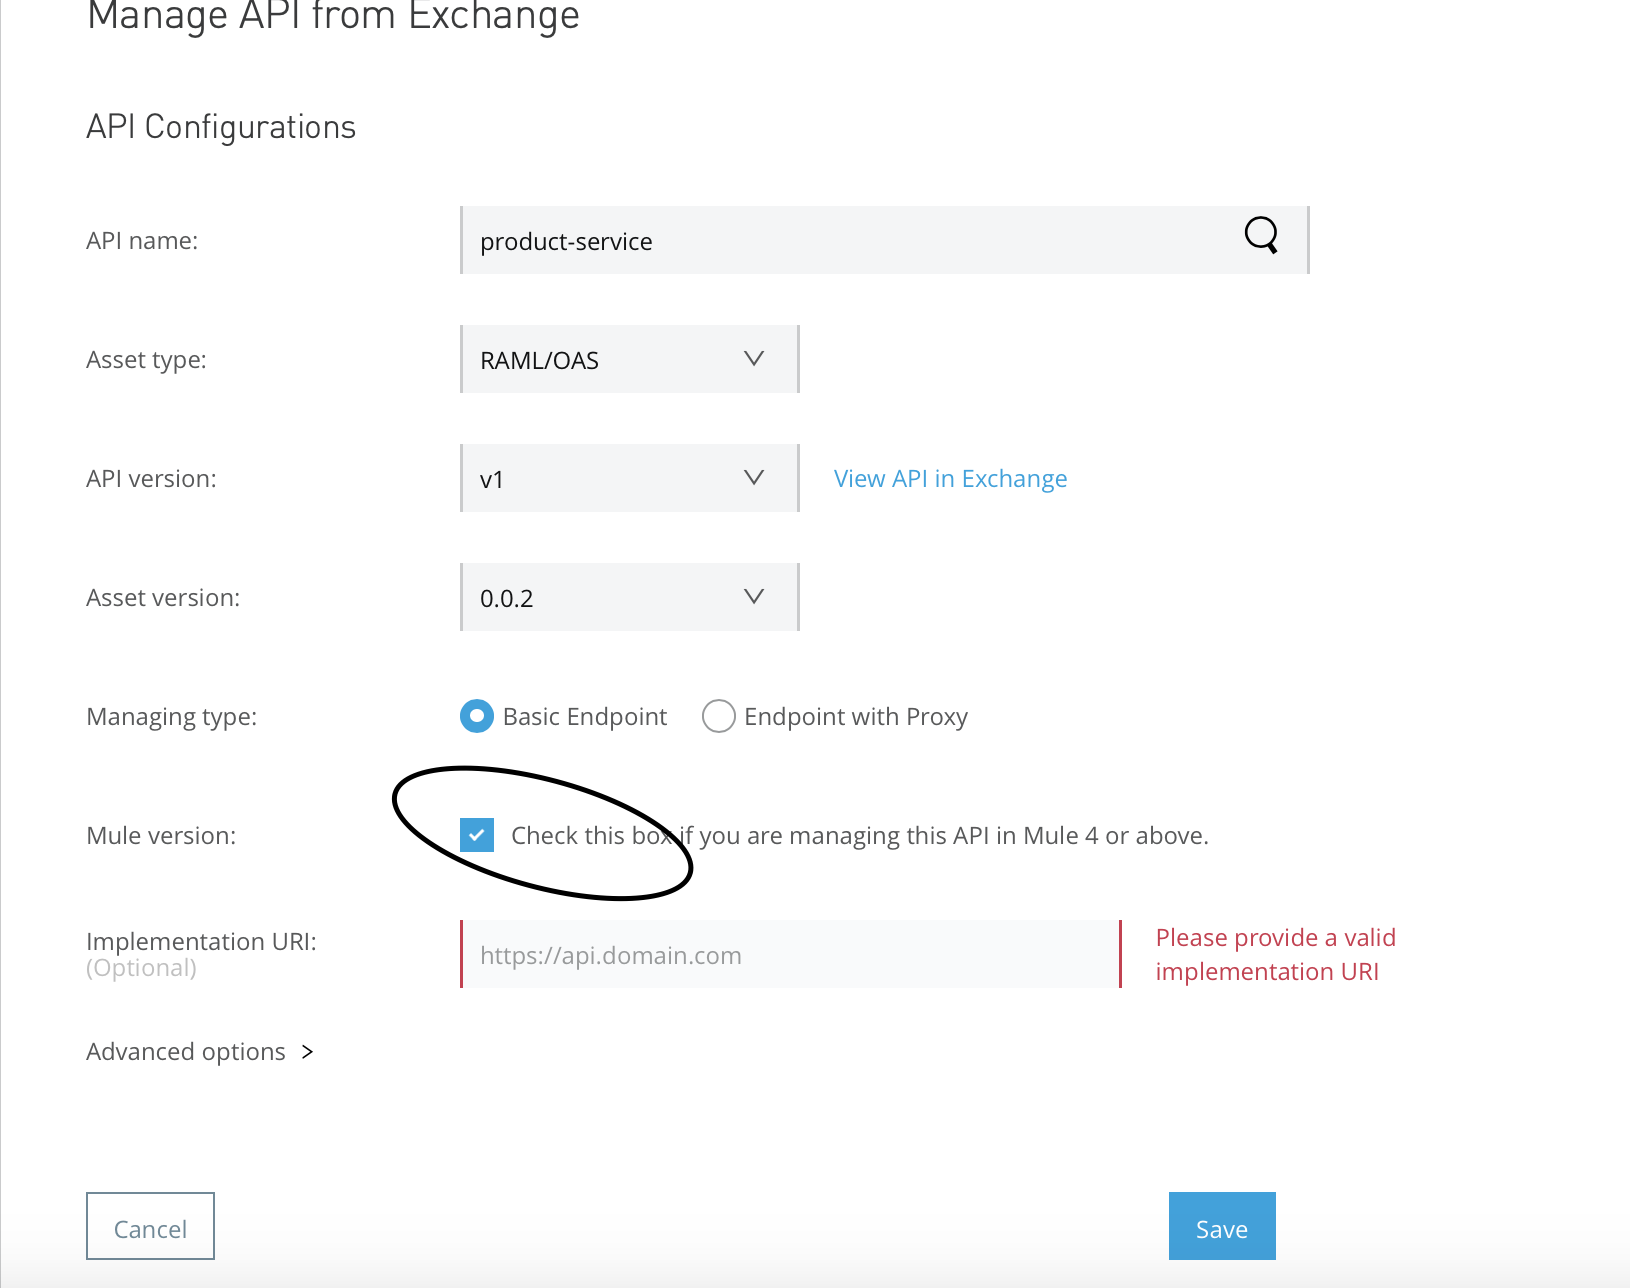
Task: Uncheck the Mule 4 version checkbox
Action: (477, 835)
